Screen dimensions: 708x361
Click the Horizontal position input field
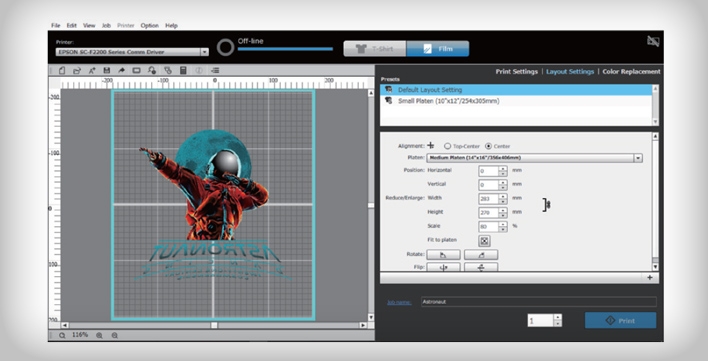[x=489, y=171]
